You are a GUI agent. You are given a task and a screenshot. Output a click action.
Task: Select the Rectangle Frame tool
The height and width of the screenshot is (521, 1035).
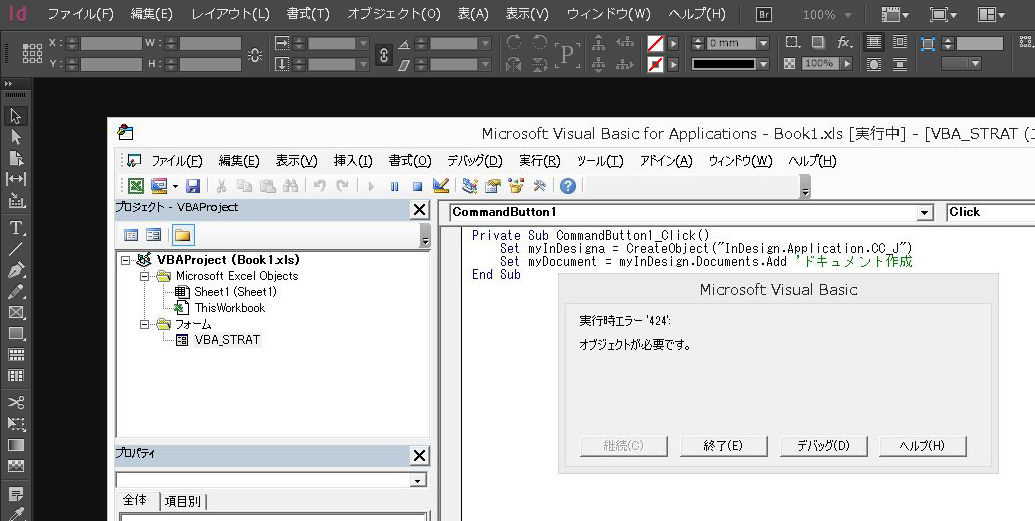[x=16, y=312]
